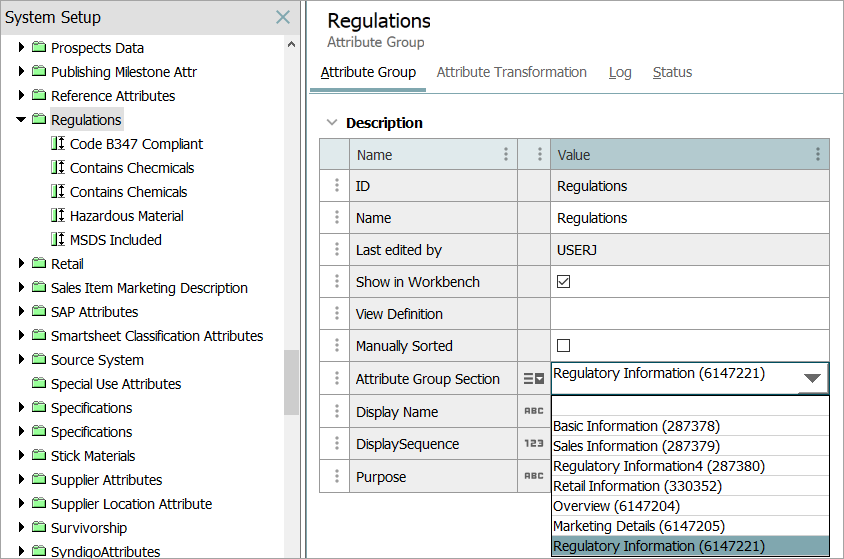Viewport: 844px width, 559px height.
Task: Click the MSDS Included attribute icon
Action: 58,239
